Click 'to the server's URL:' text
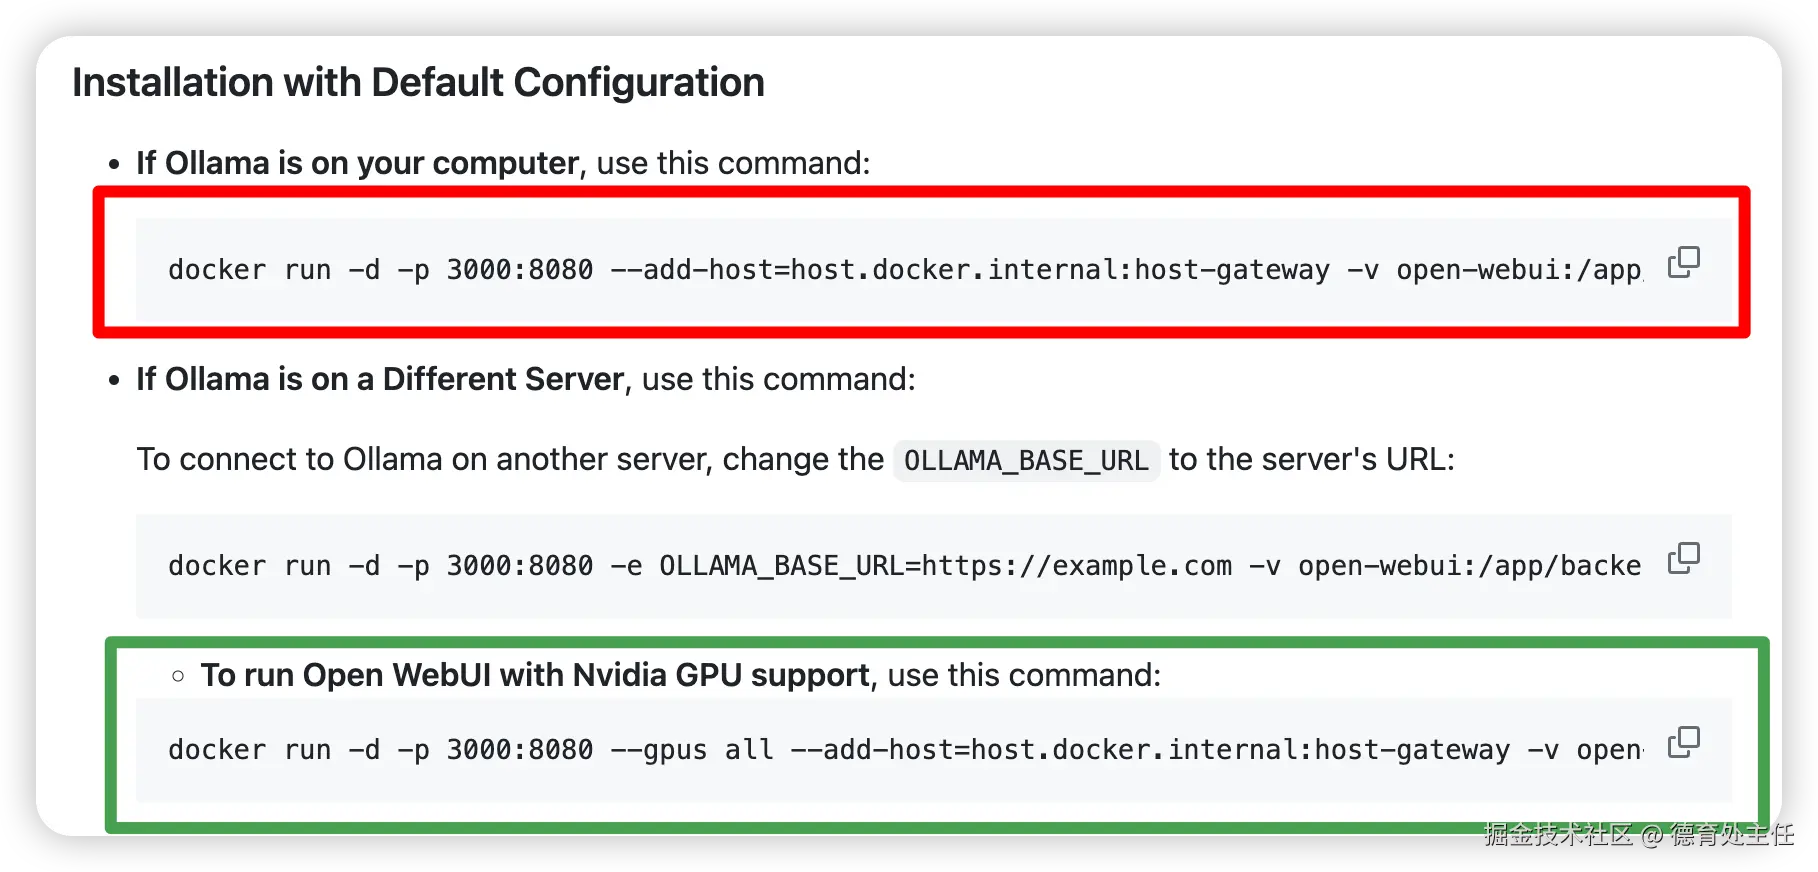 coord(1311,459)
